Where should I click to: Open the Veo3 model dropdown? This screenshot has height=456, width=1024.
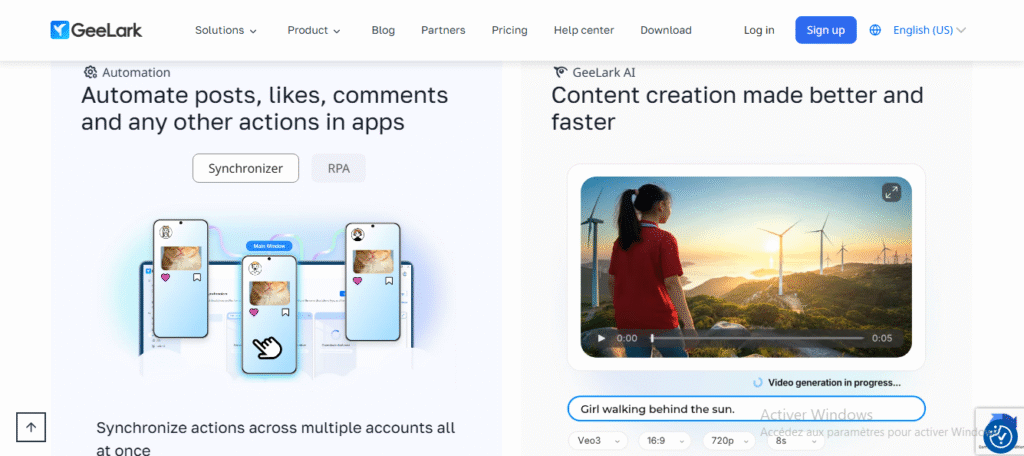[x=598, y=440]
